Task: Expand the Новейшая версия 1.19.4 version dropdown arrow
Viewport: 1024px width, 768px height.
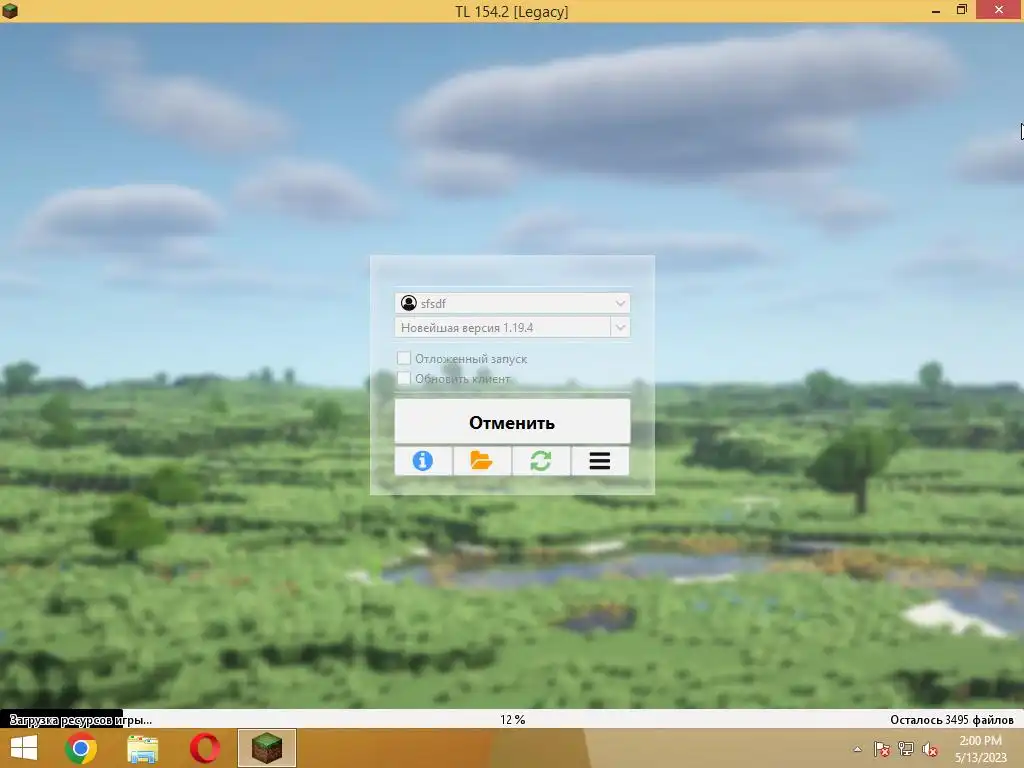Action: pos(620,327)
